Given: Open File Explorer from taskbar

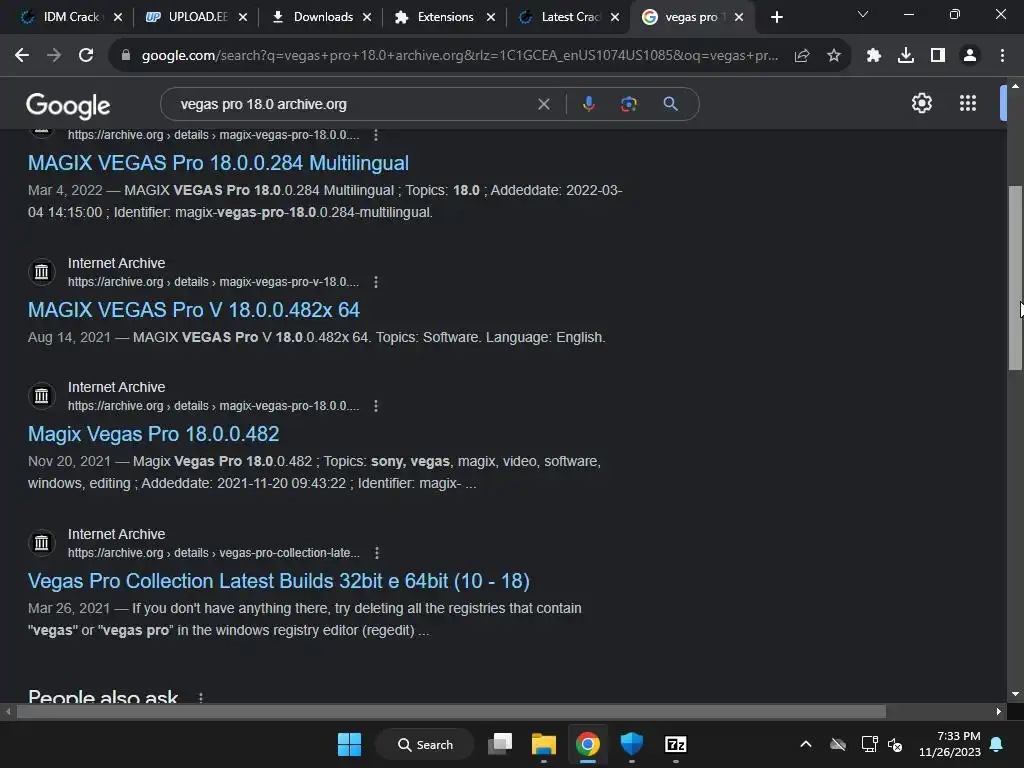Looking at the screenshot, I should click(x=543, y=744).
